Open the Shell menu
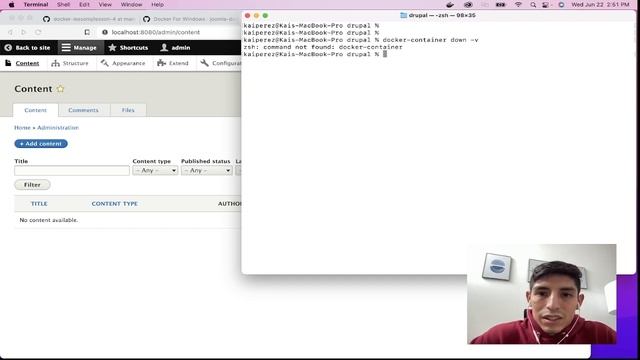Image resolution: width=640 pixels, height=360 pixels. click(63, 4)
